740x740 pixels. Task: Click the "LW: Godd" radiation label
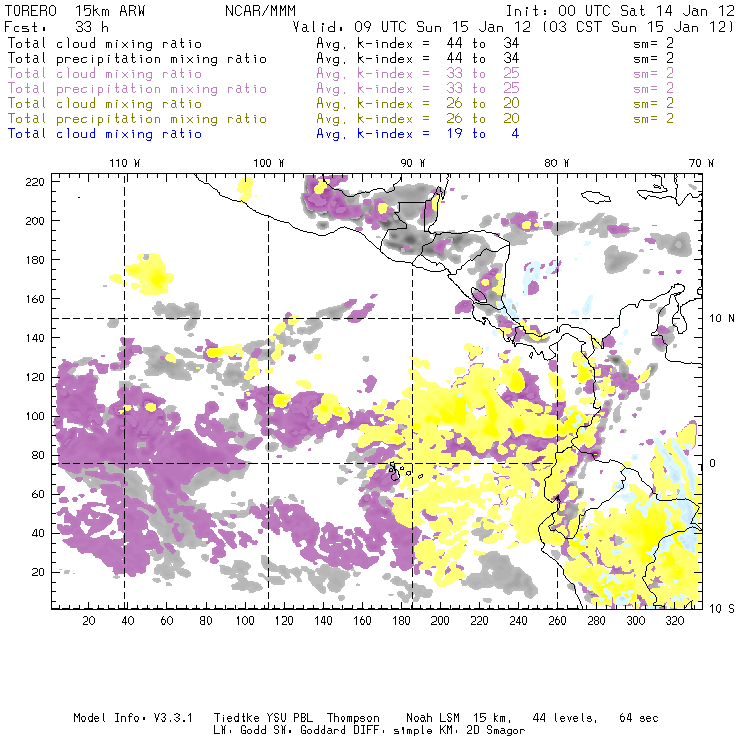click(x=239, y=731)
